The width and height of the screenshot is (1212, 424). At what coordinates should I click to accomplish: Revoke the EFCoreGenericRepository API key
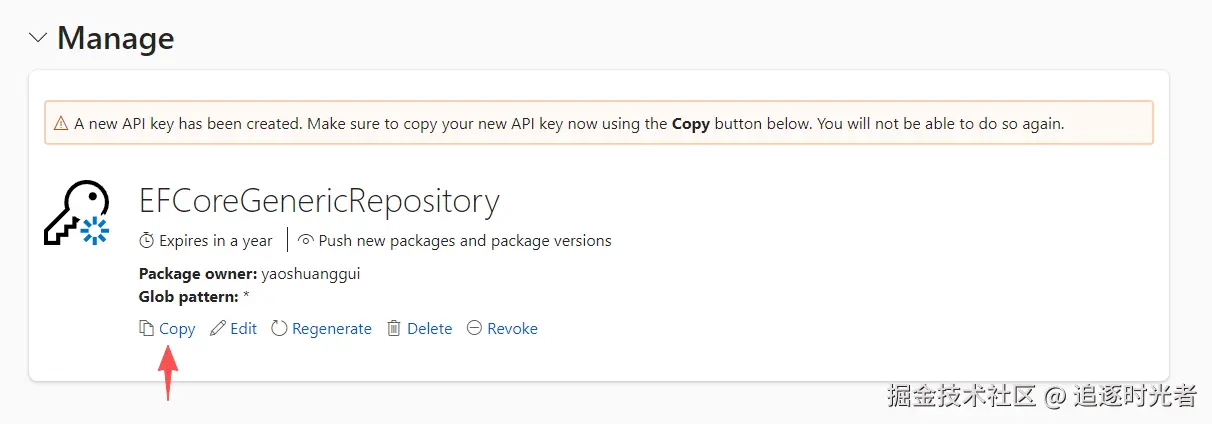click(511, 328)
